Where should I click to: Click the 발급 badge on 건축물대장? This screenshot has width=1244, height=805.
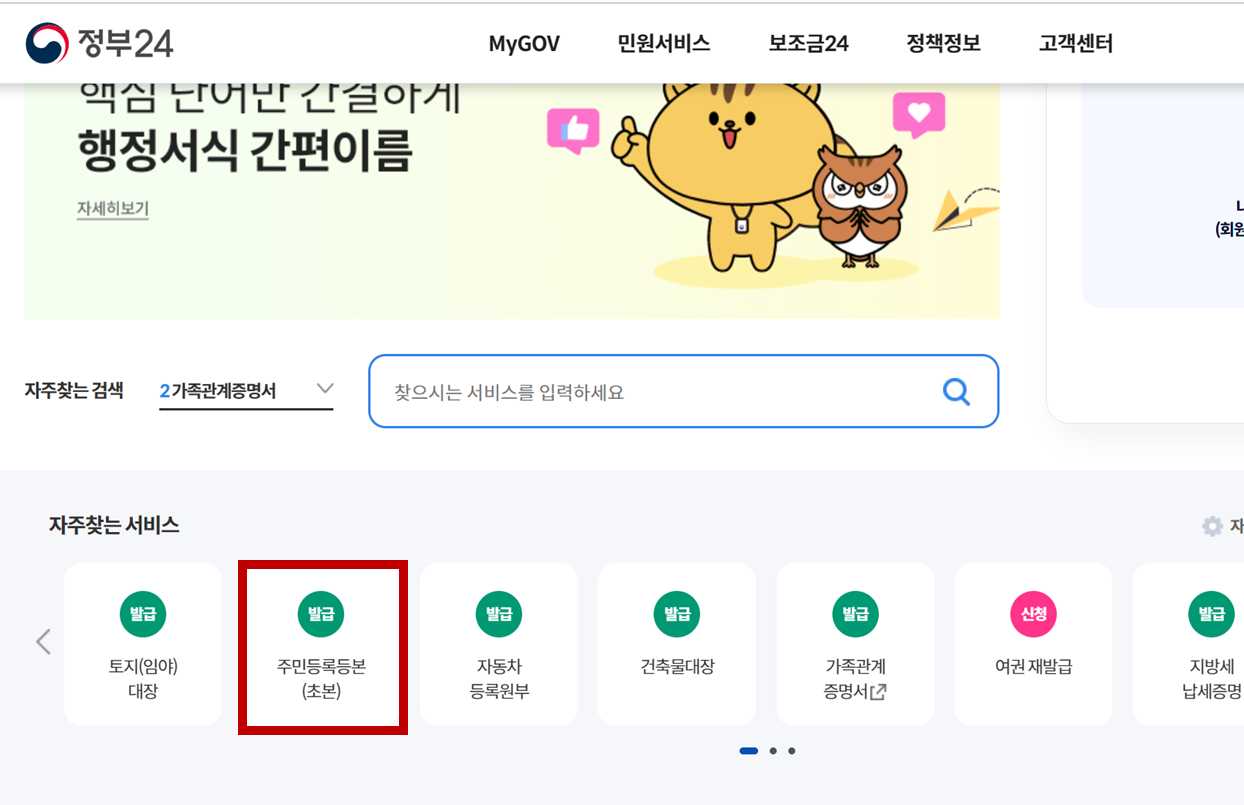click(677, 614)
